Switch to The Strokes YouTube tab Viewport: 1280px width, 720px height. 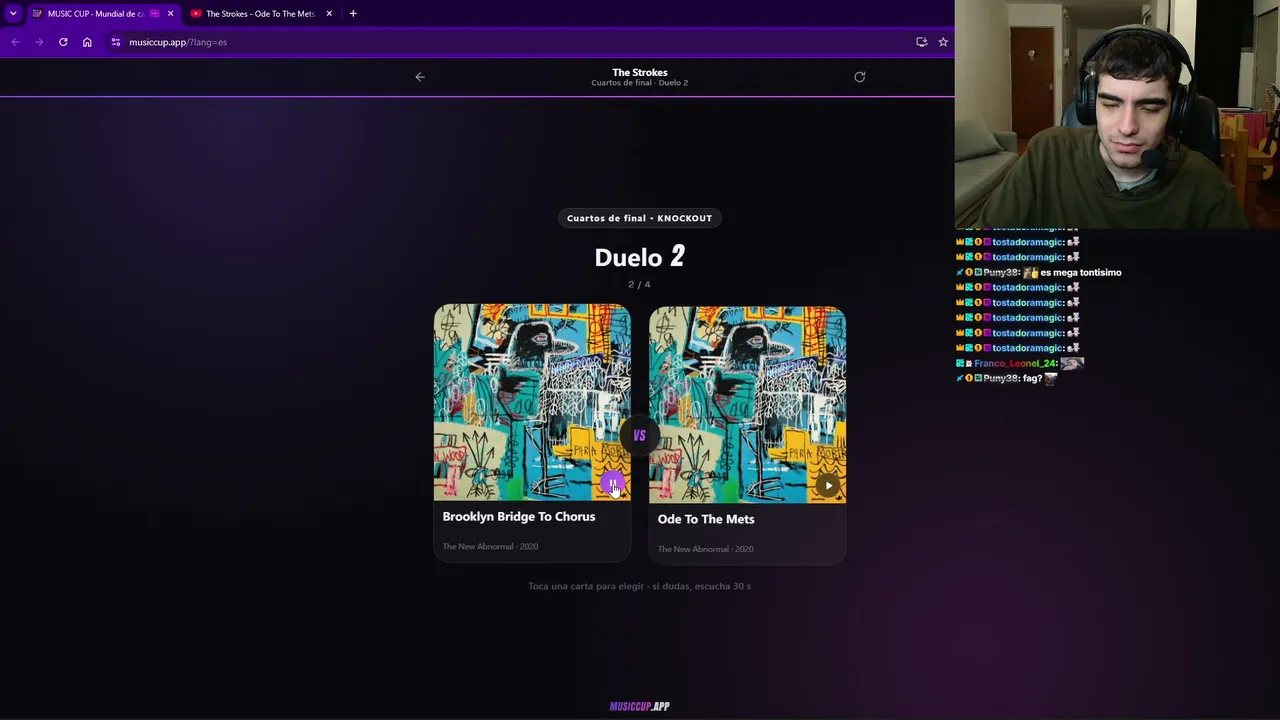tap(260, 14)
